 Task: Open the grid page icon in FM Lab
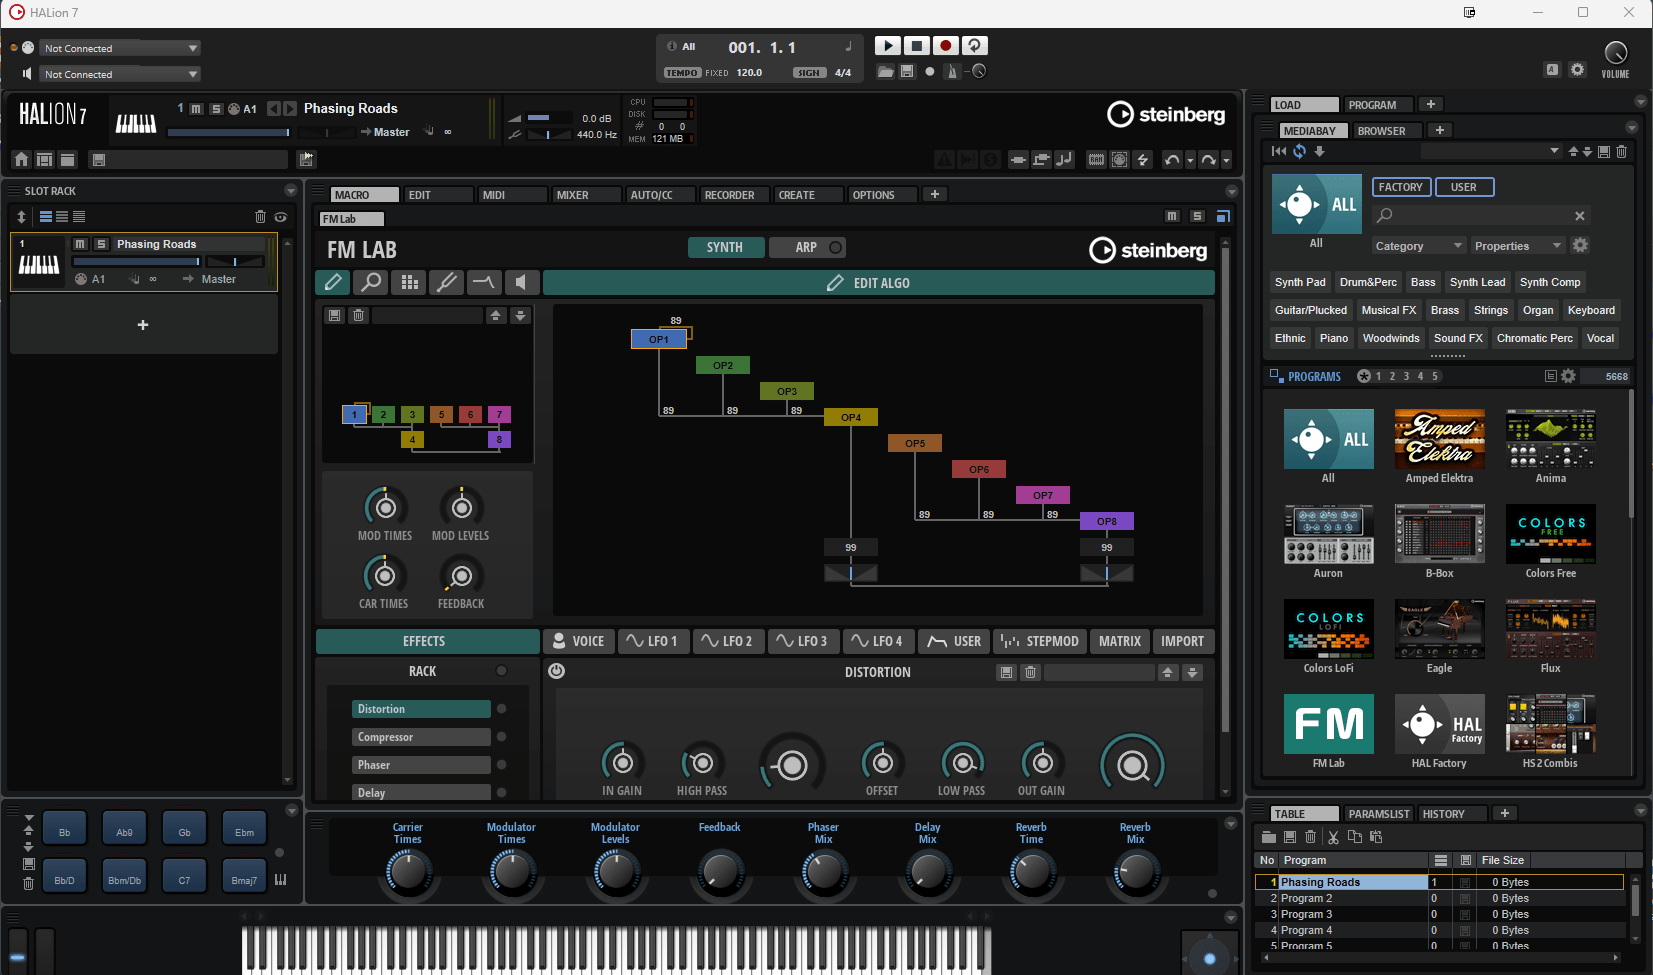point(409,283)
